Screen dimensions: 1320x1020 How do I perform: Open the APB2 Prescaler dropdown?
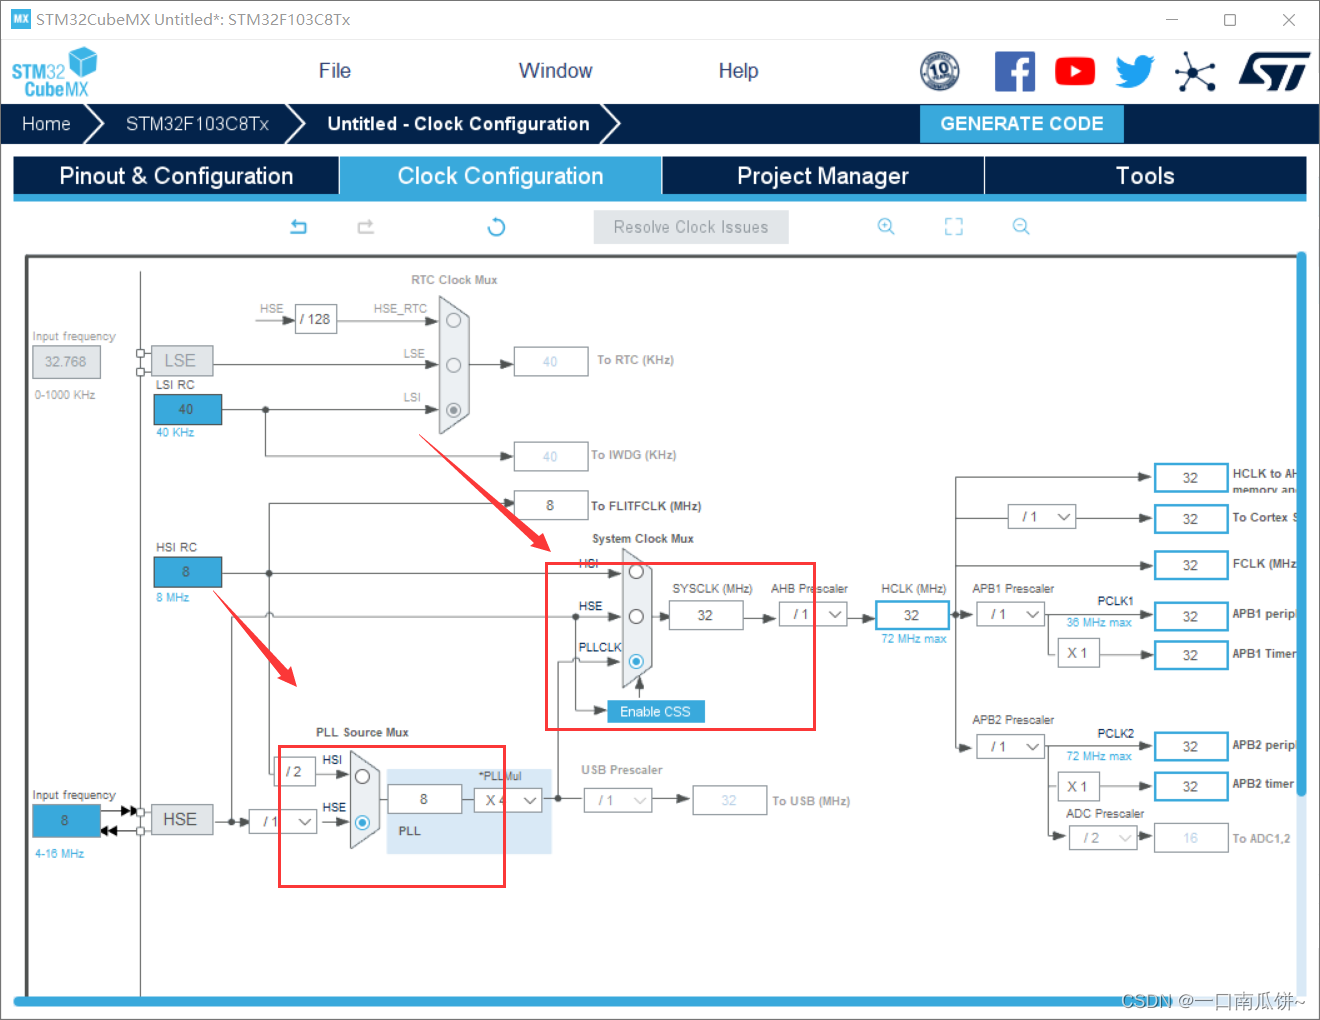[x=1011, y=746]
